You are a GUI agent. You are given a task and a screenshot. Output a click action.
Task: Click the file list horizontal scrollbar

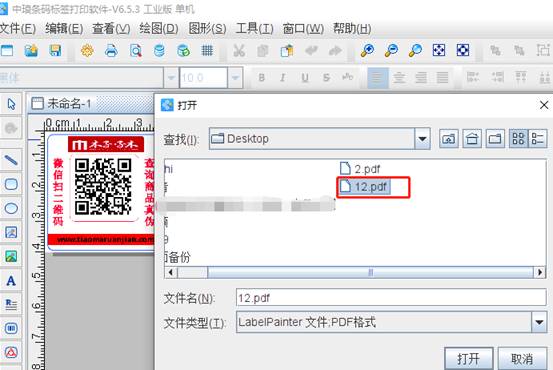click(355, 272)
